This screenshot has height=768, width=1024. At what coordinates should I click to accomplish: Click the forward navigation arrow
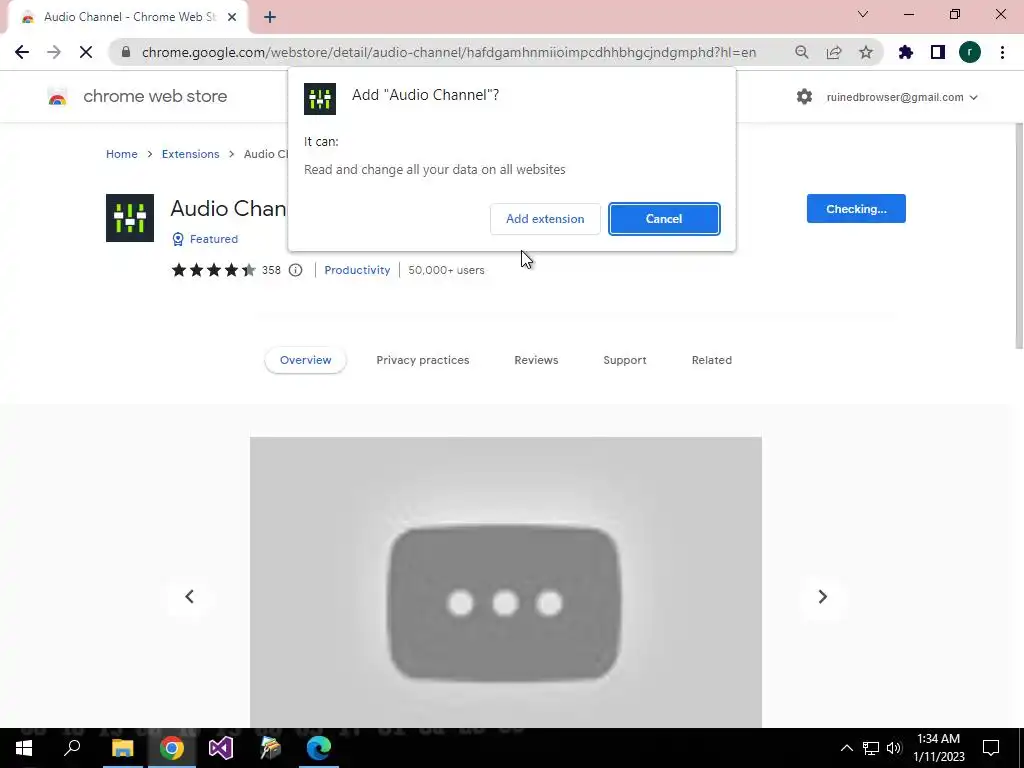pyautogui.click(x=54, y=52)
